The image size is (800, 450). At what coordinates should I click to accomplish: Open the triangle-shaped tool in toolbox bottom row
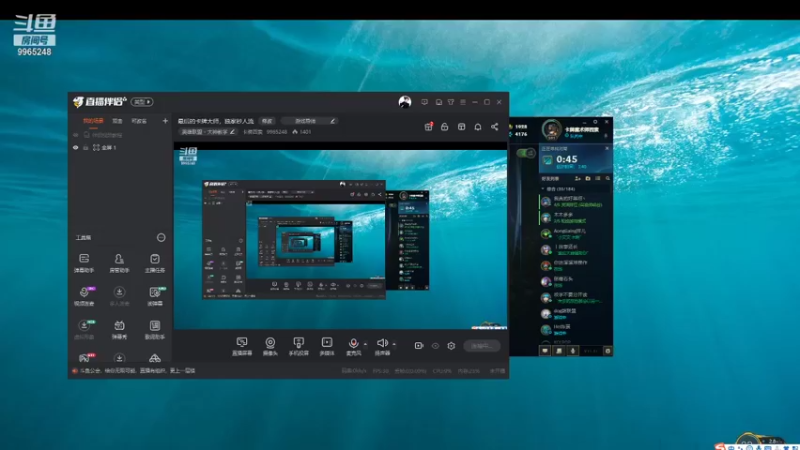[155, 358]
